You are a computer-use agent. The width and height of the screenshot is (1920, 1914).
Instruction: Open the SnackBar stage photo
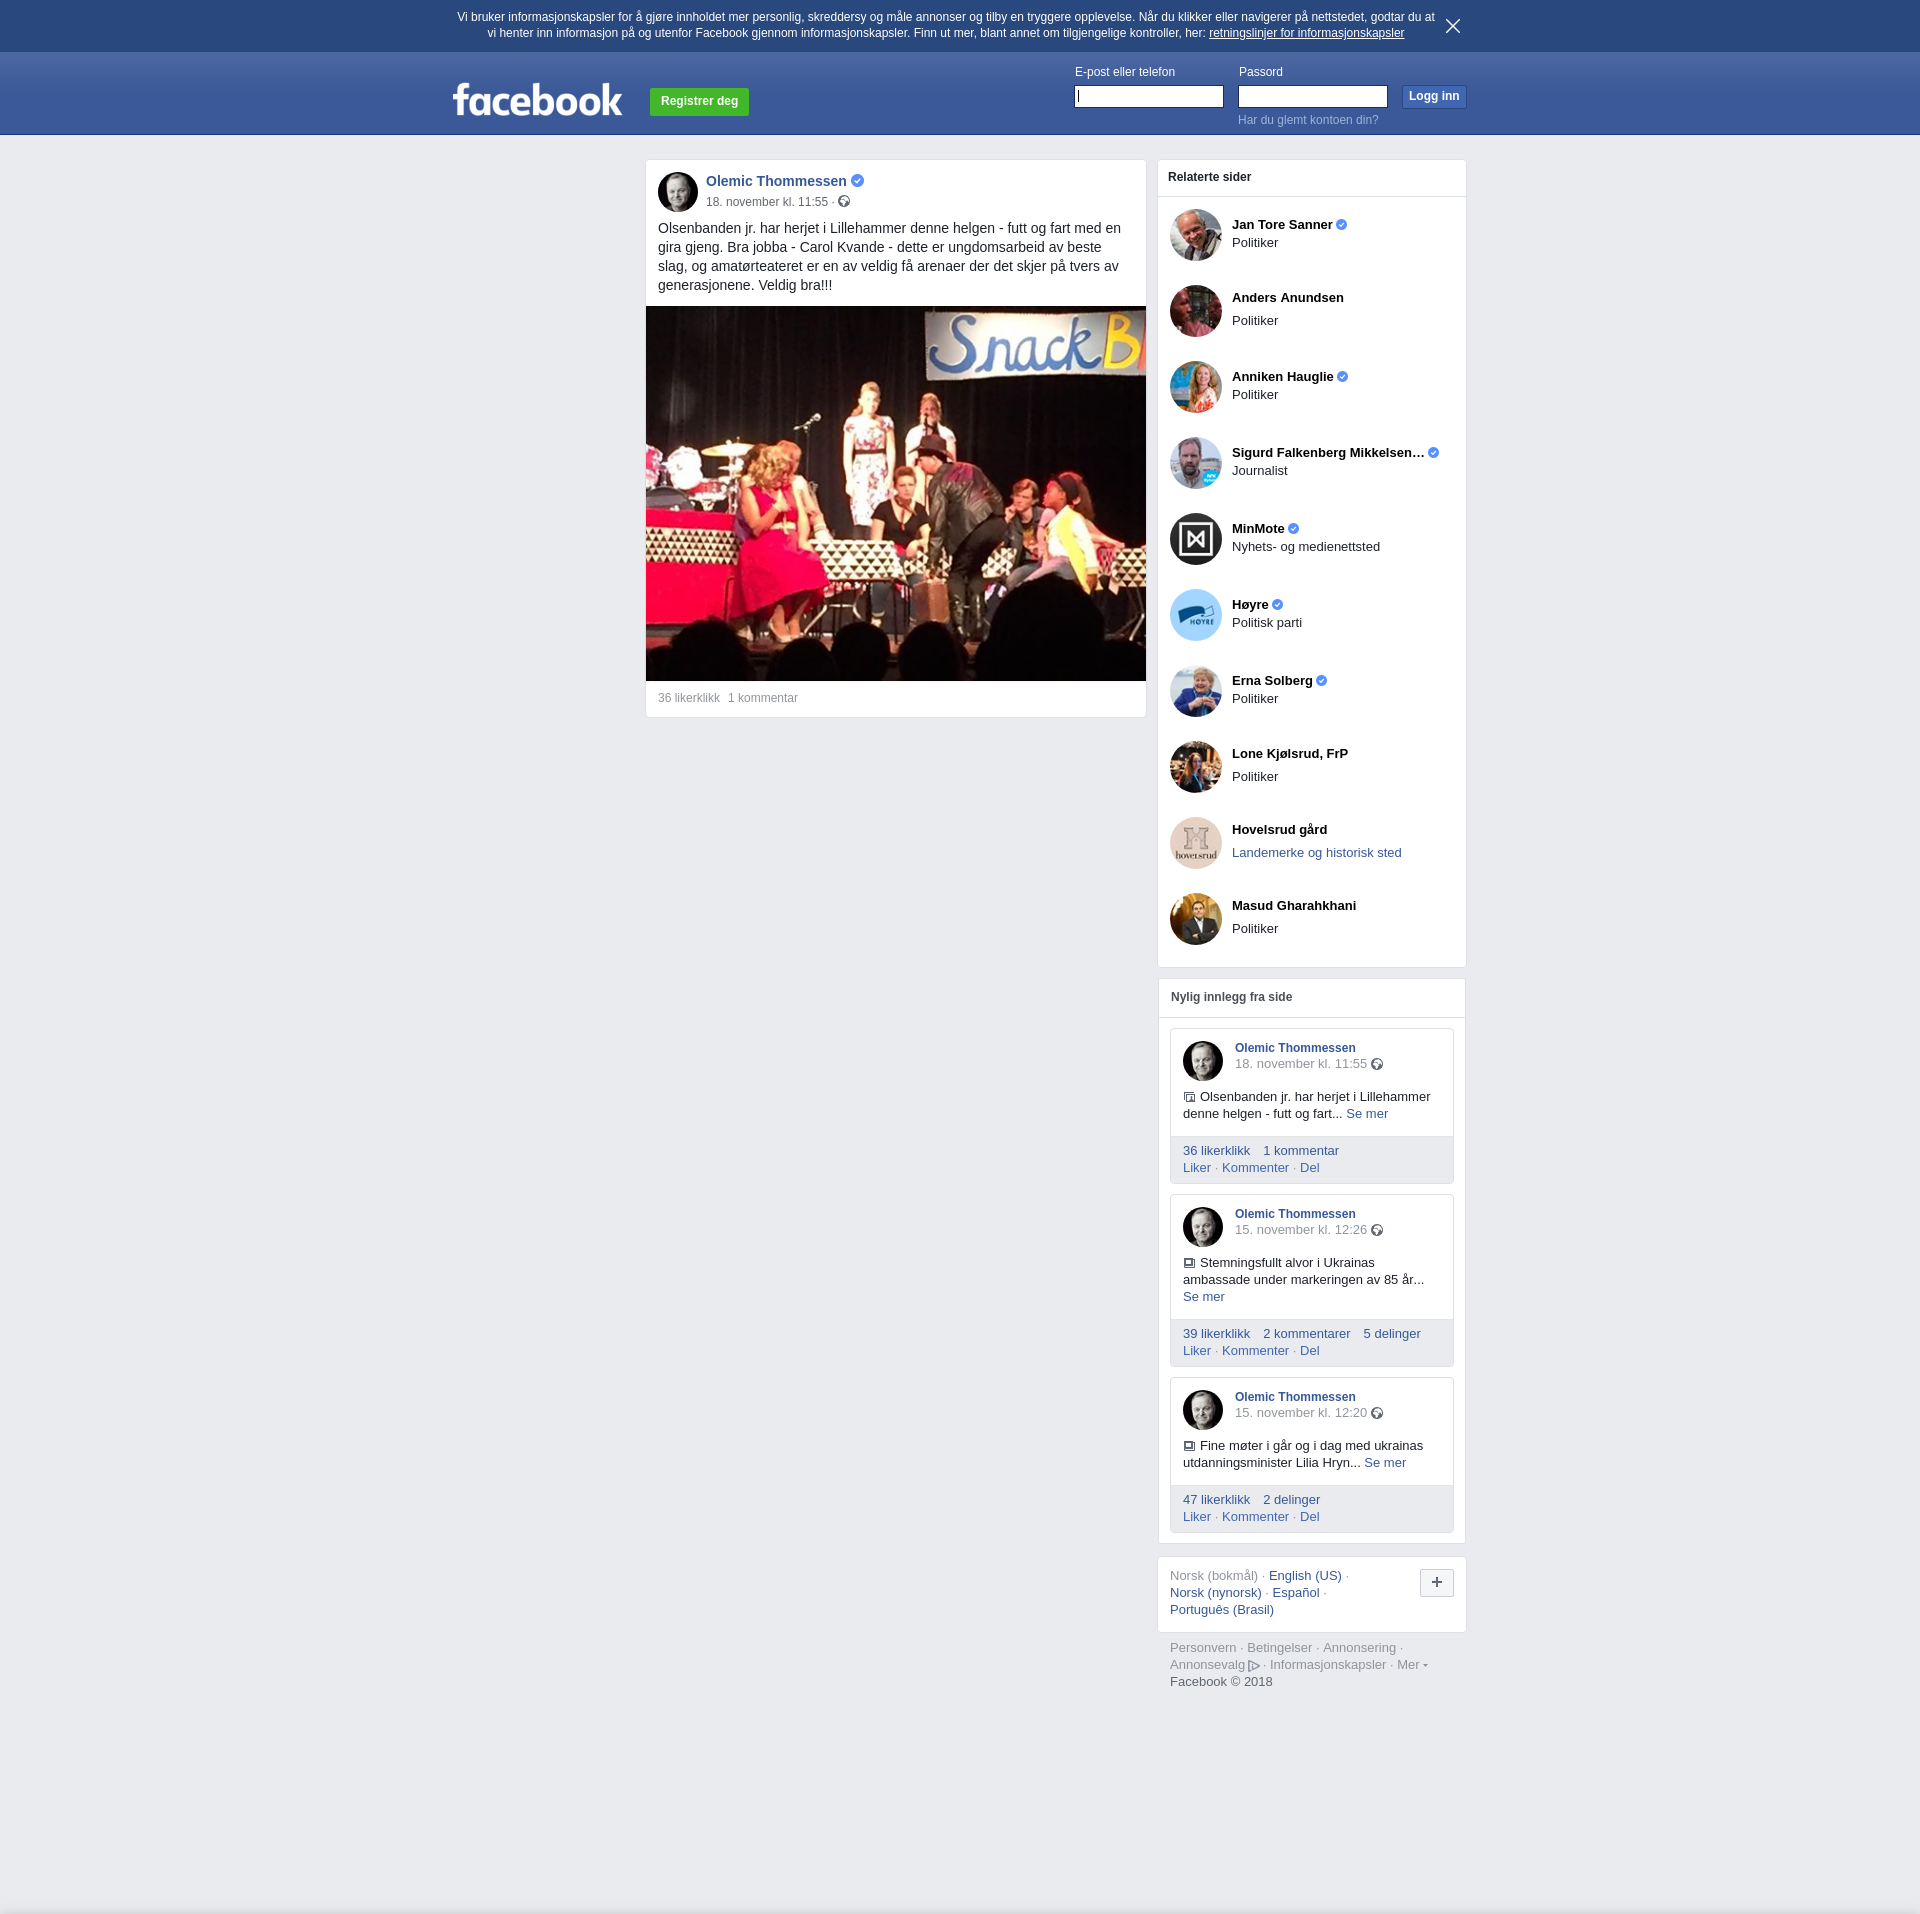[x=895, y=493]
